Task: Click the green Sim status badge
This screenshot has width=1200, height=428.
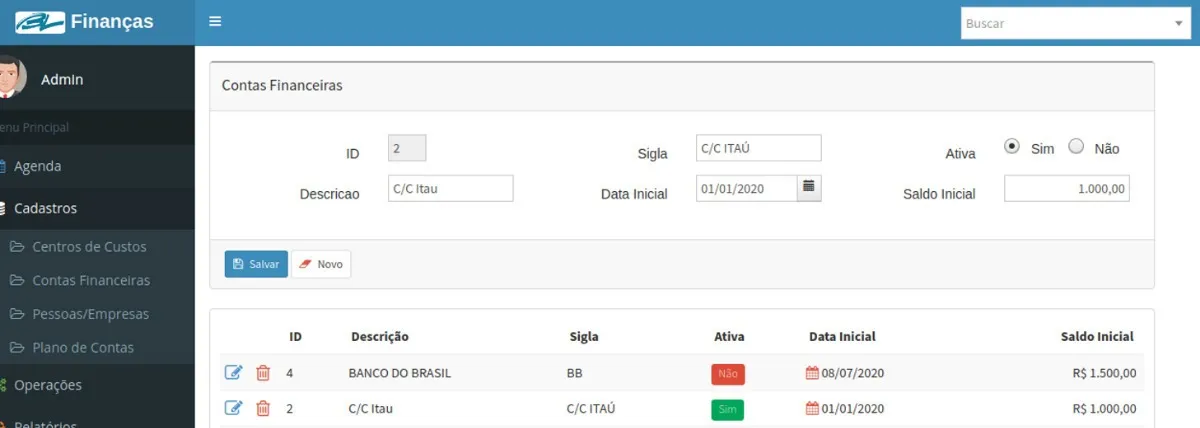Action: point(727,409)
